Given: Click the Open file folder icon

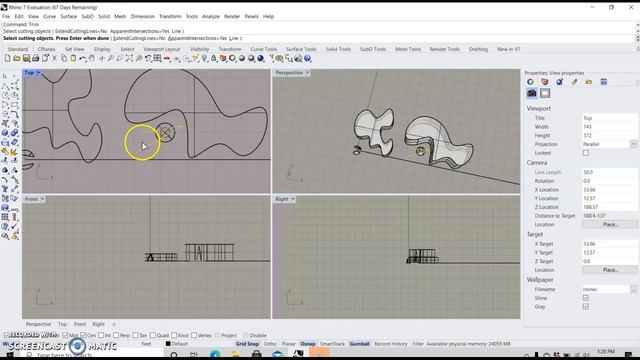Looking at the screenshot, I should [17, 59].
